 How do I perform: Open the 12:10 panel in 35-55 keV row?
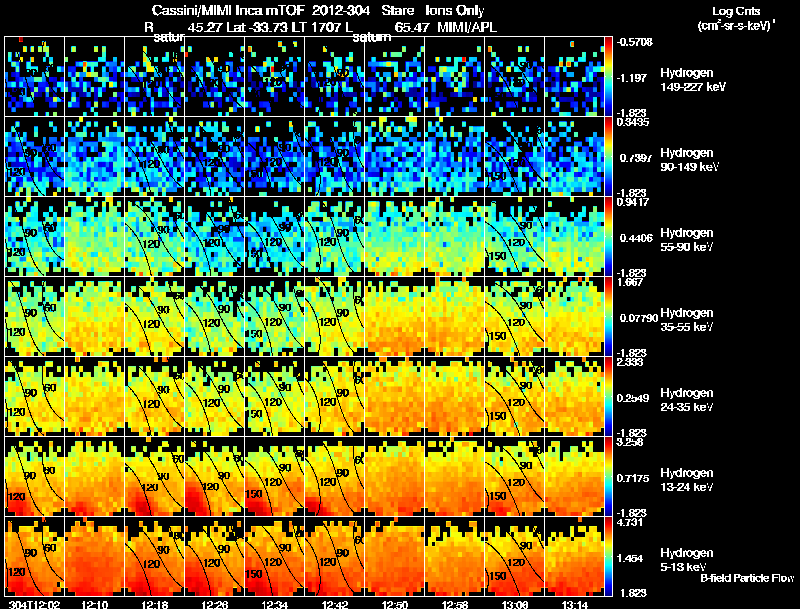[94, 317]
